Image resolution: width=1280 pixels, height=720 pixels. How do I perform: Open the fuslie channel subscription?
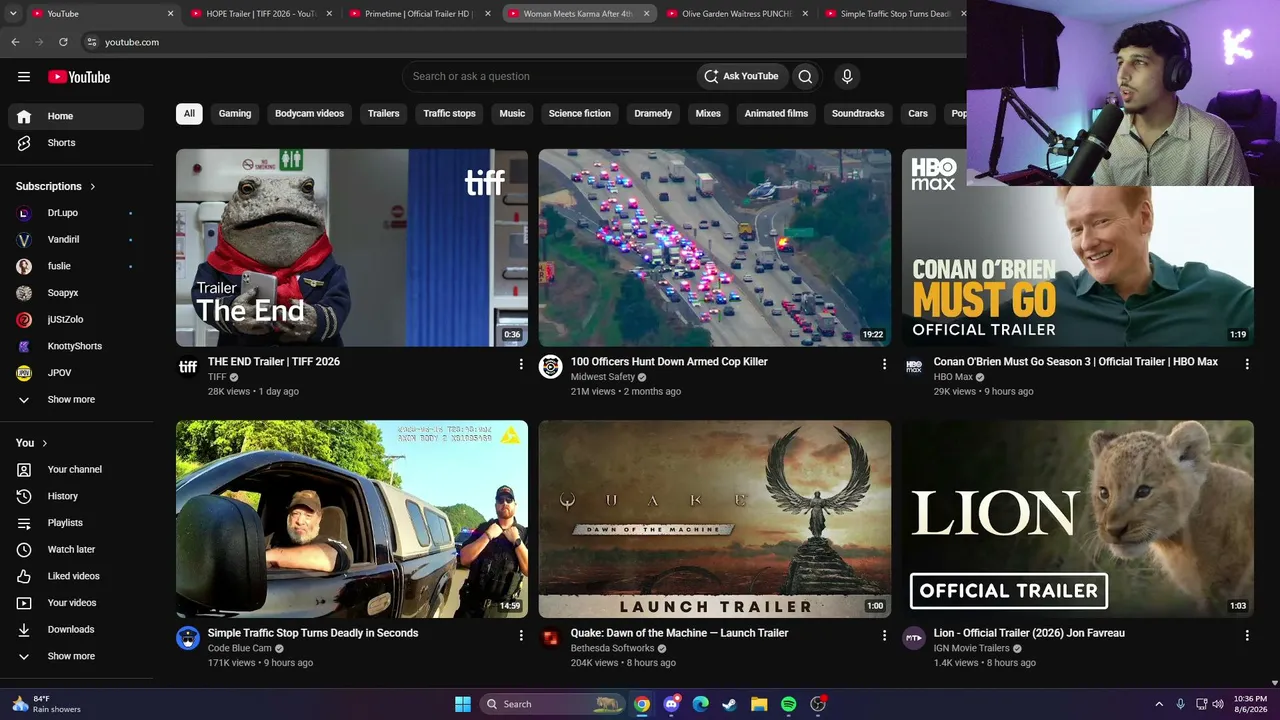(76, 266)
